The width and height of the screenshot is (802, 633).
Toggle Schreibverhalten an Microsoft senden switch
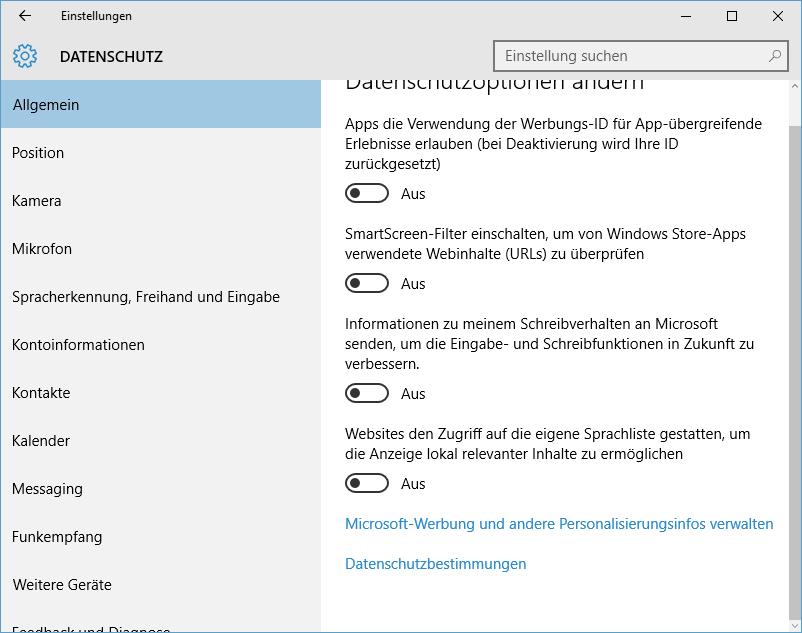point(367,393)
